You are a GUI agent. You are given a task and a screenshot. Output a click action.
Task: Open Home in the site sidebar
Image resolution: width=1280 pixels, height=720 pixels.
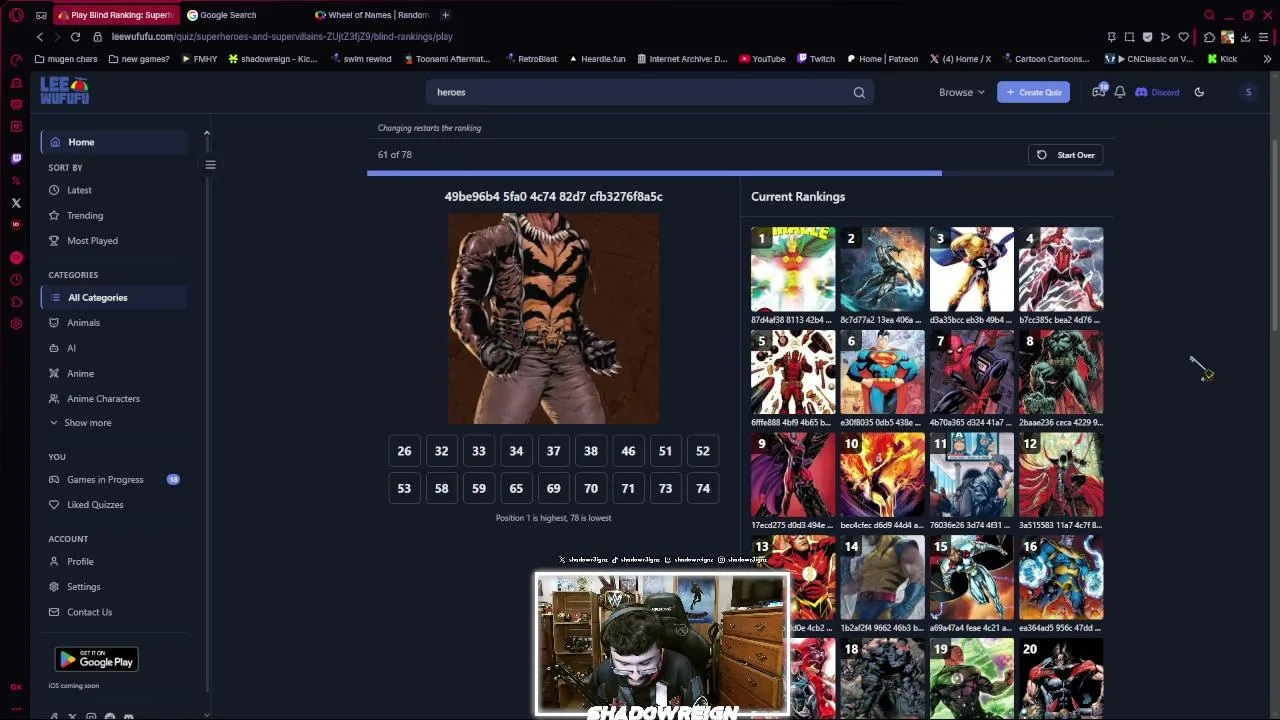(x=114, y=142)
